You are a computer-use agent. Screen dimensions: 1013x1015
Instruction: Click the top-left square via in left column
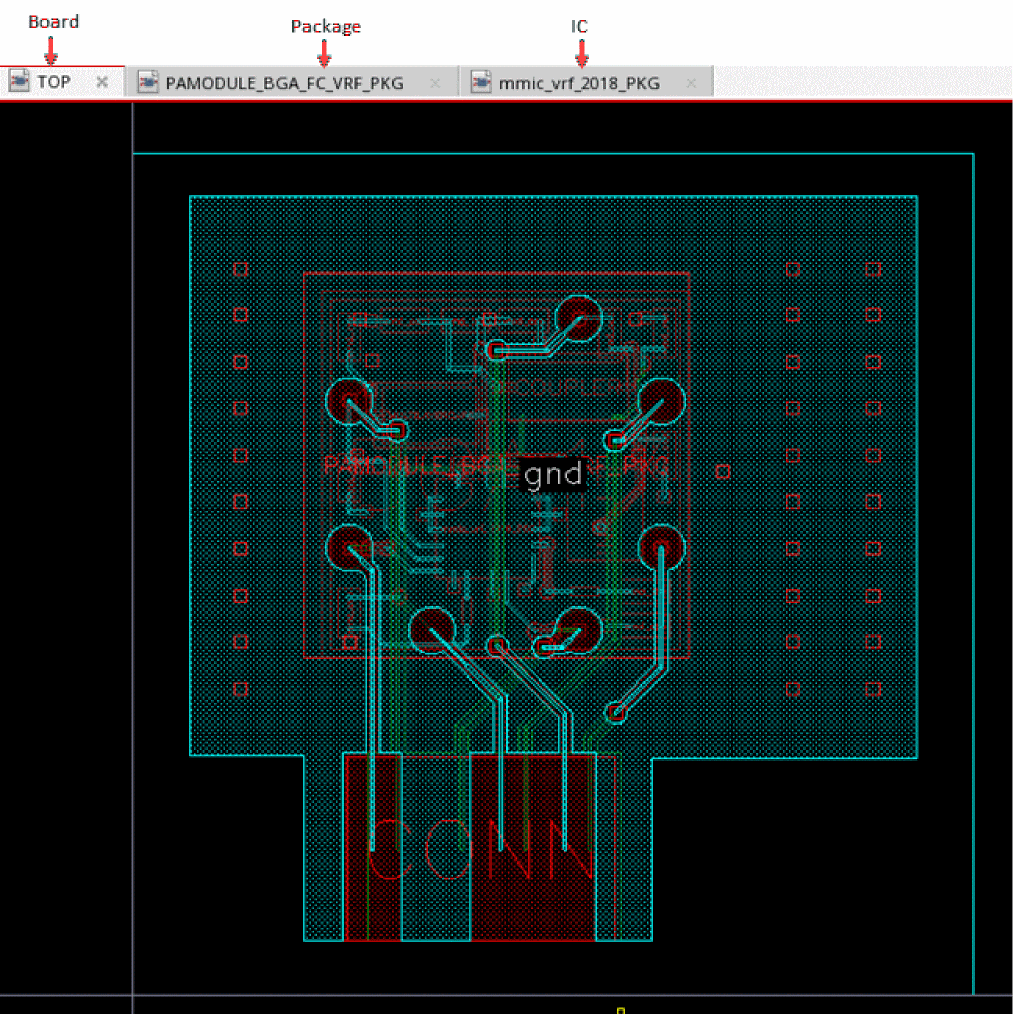tap(240, 269)
